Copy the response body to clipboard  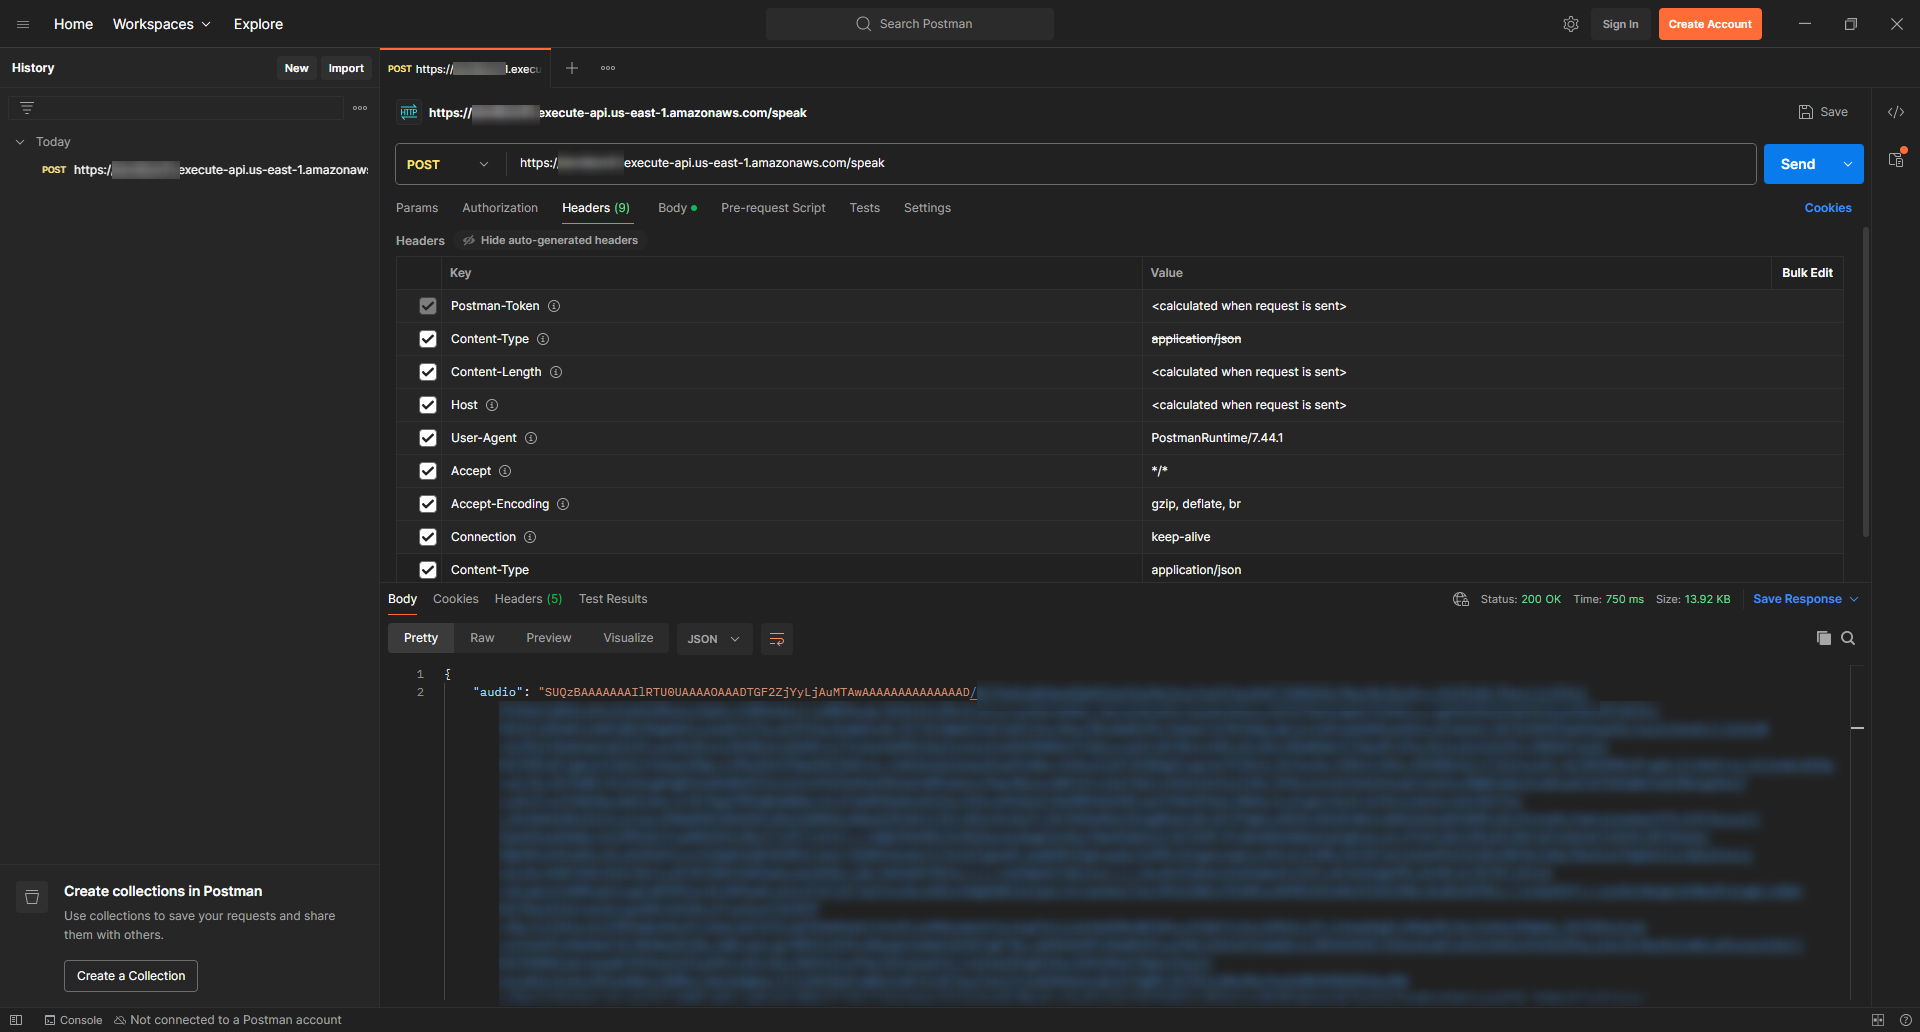[x=1824, y=638]
